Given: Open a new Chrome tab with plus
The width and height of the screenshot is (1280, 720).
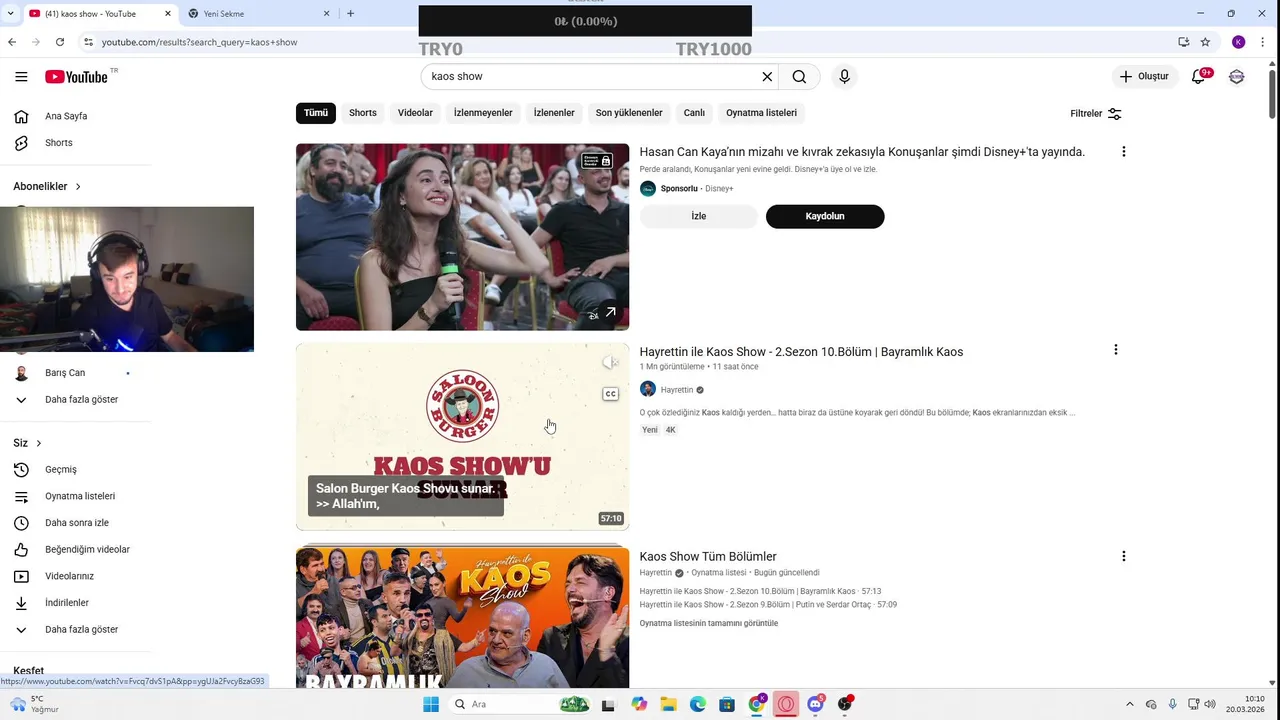Looking at the screenshot, I should [x=350, y=14].
